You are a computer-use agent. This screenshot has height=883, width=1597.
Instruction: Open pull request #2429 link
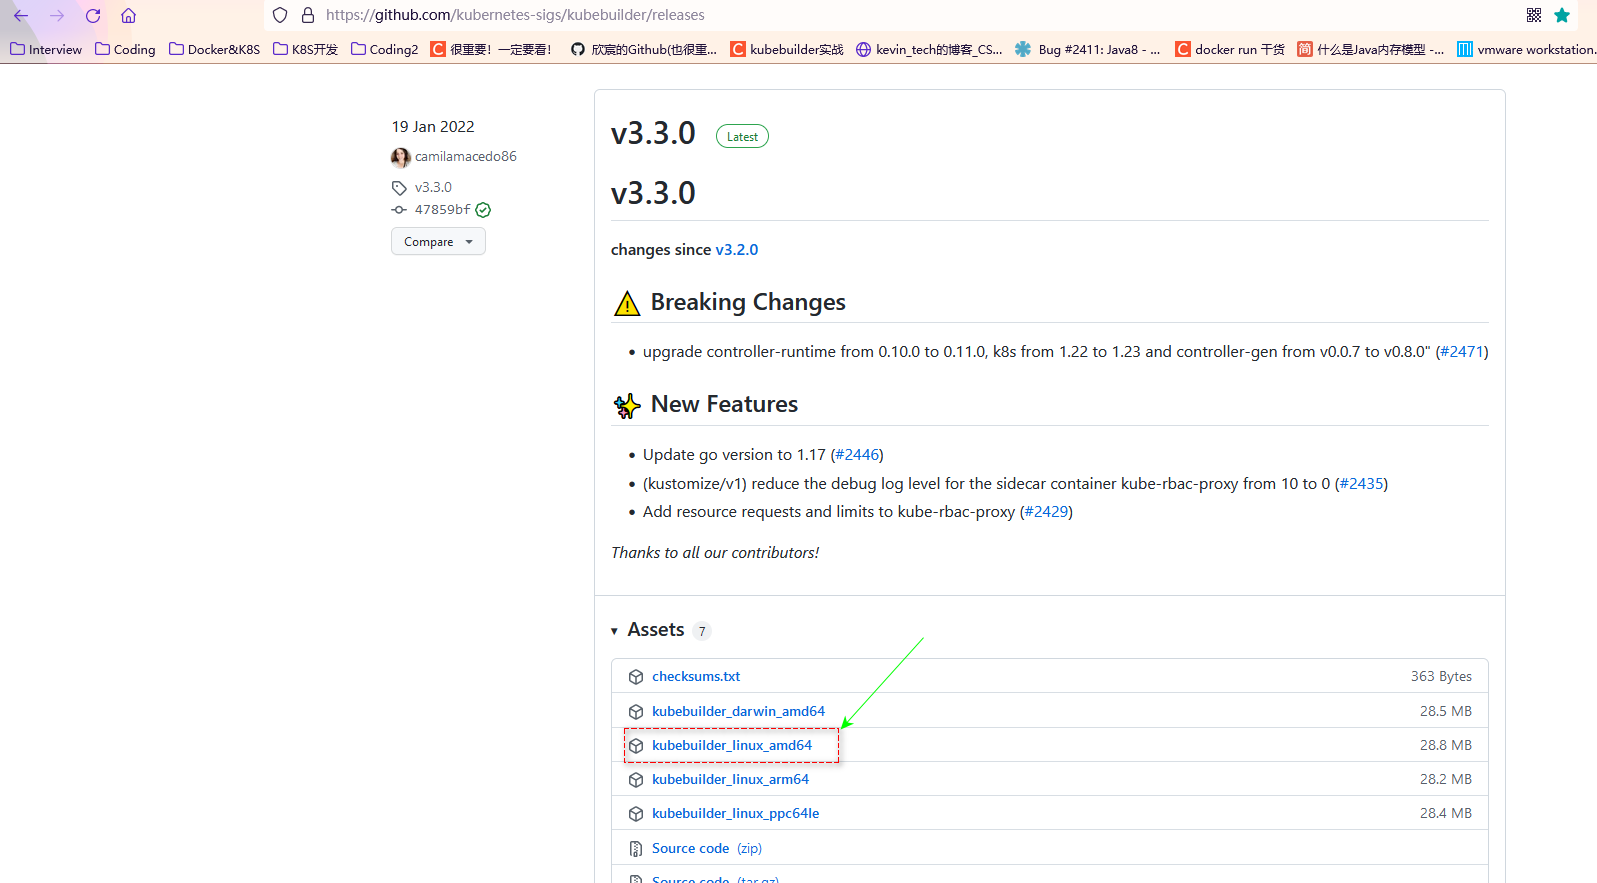(1046, 511)
